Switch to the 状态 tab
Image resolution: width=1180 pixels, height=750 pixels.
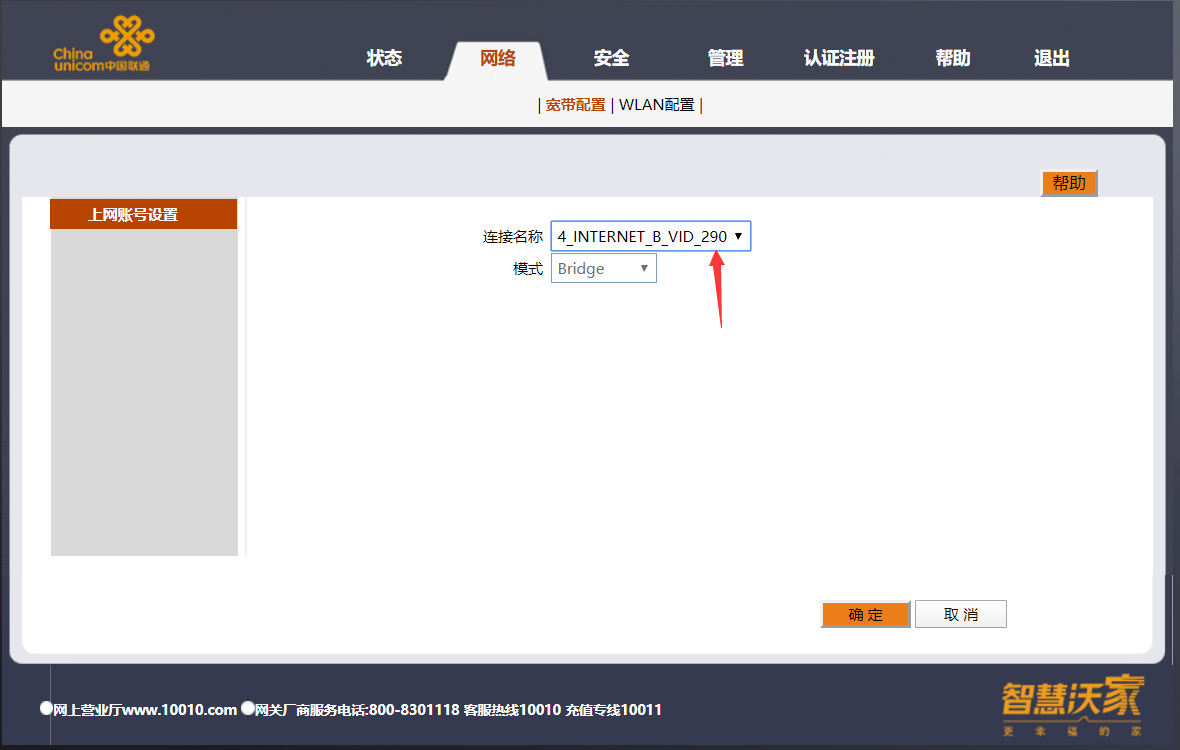pos(384,58)
